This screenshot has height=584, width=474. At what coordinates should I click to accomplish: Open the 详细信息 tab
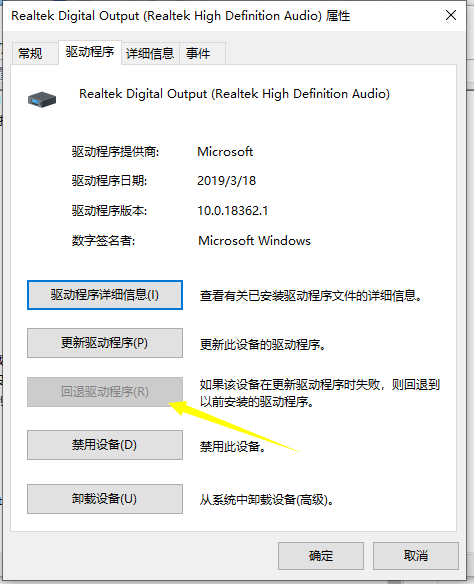150,53
